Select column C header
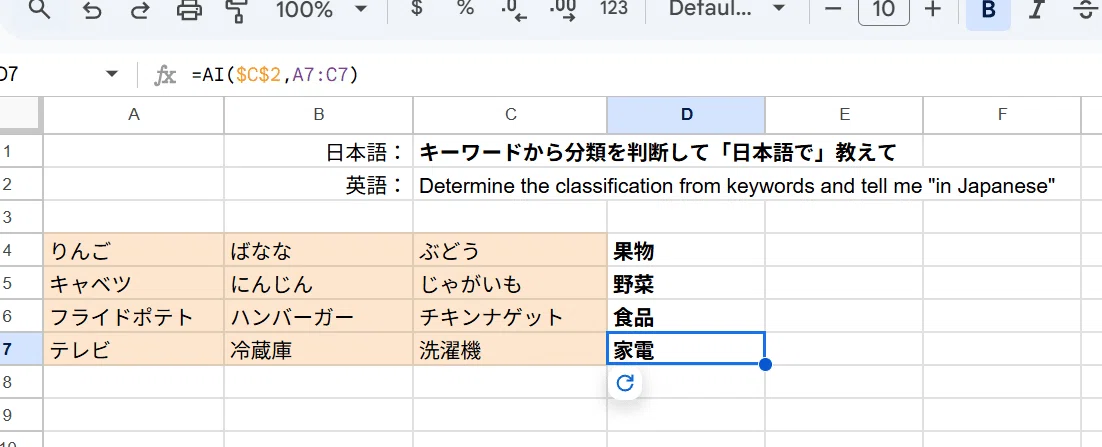 click(510, 115)
